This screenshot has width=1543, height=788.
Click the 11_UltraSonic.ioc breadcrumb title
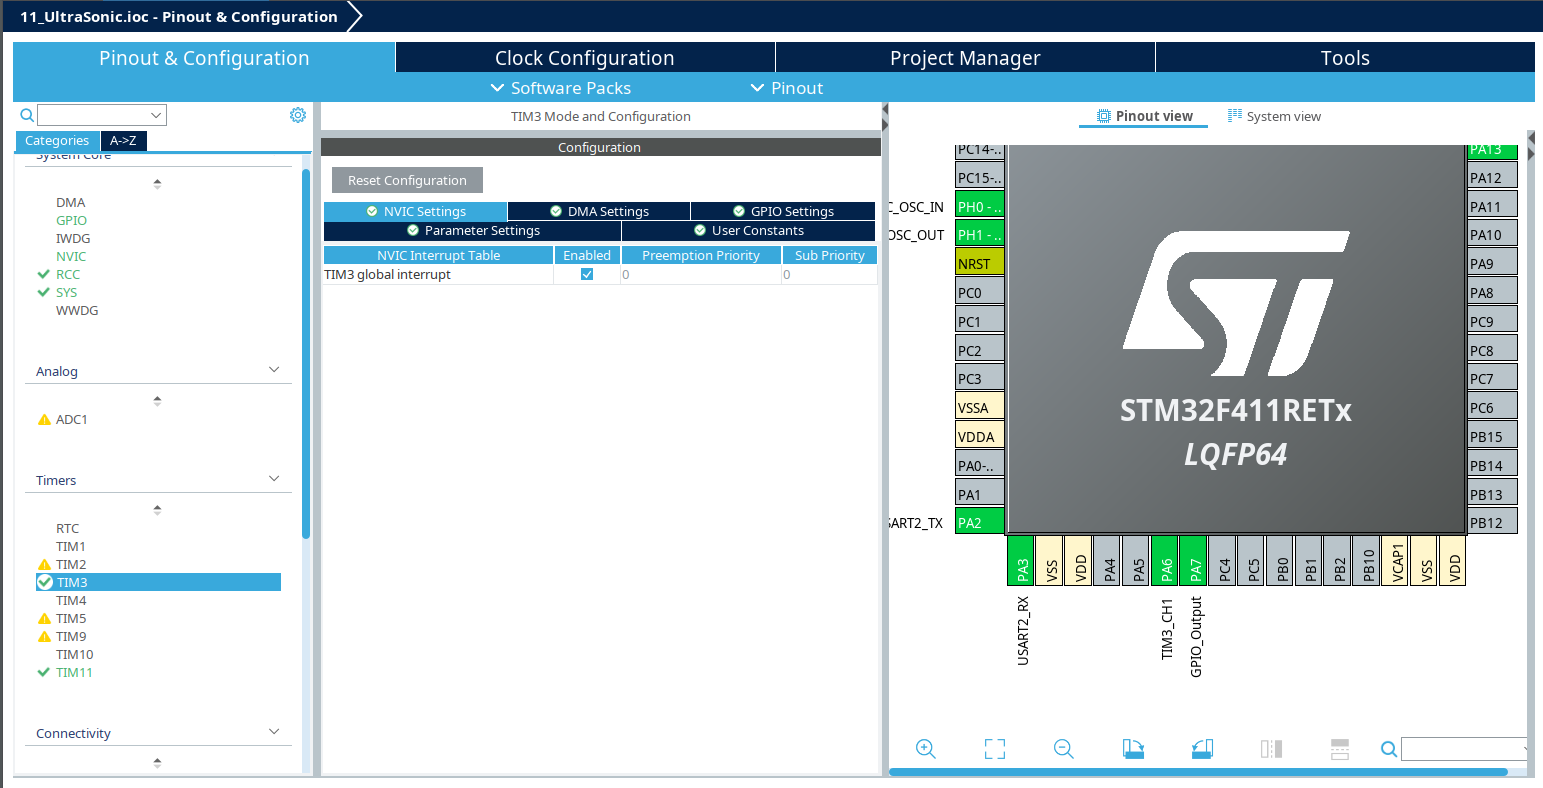click(179, 17)
